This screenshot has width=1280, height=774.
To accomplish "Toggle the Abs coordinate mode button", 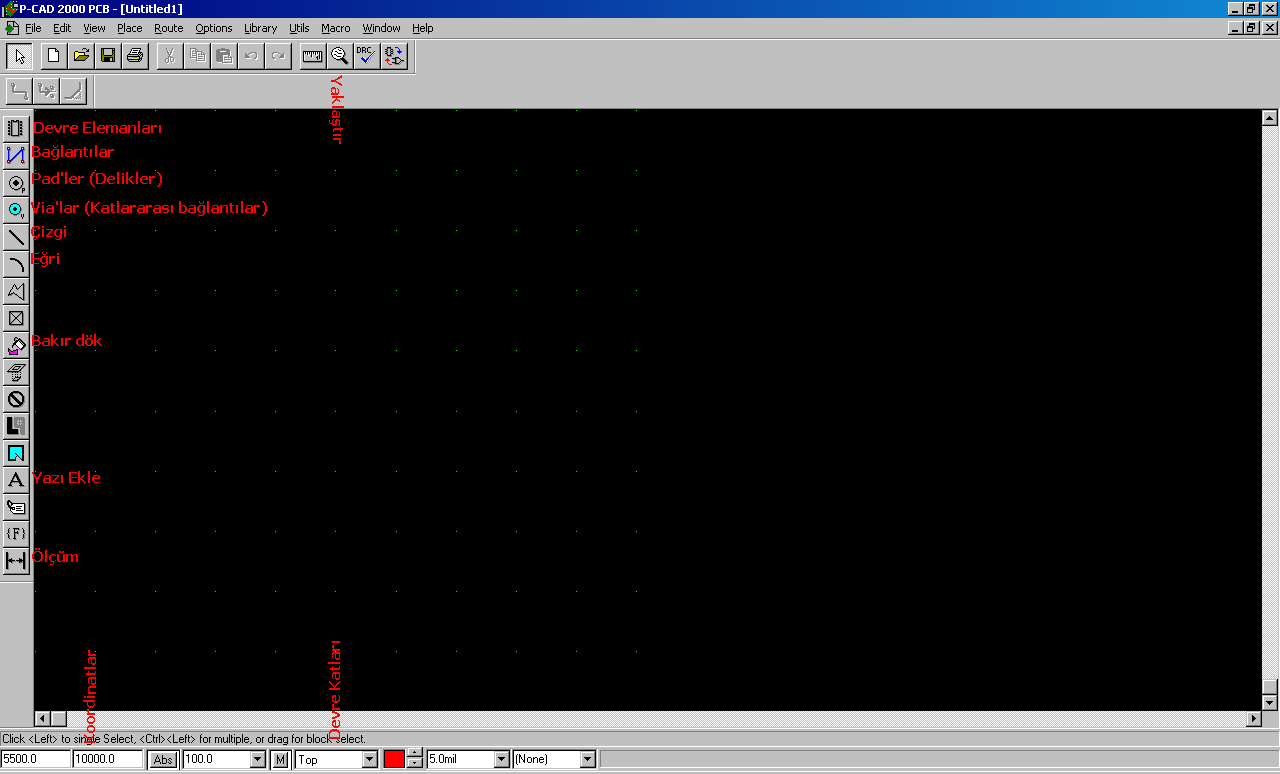I will 163,760.
